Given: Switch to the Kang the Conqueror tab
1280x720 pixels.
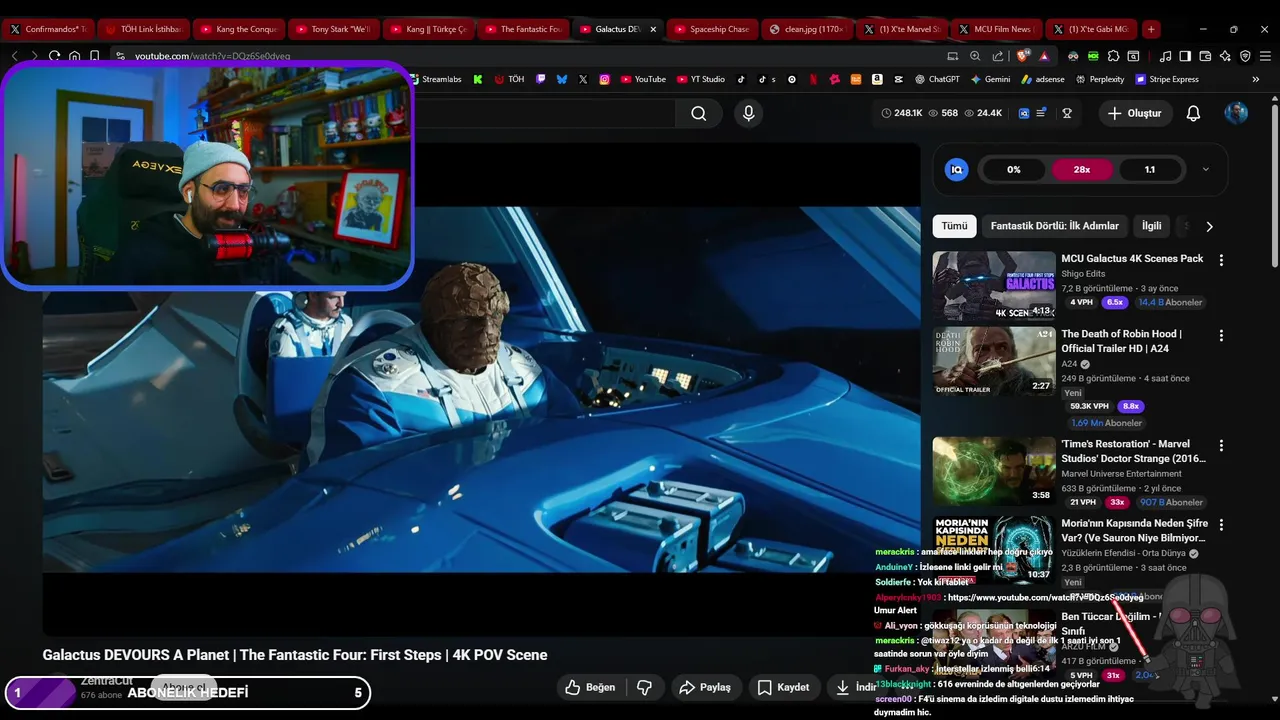Looking at the screenshot, I should [238, 29].
